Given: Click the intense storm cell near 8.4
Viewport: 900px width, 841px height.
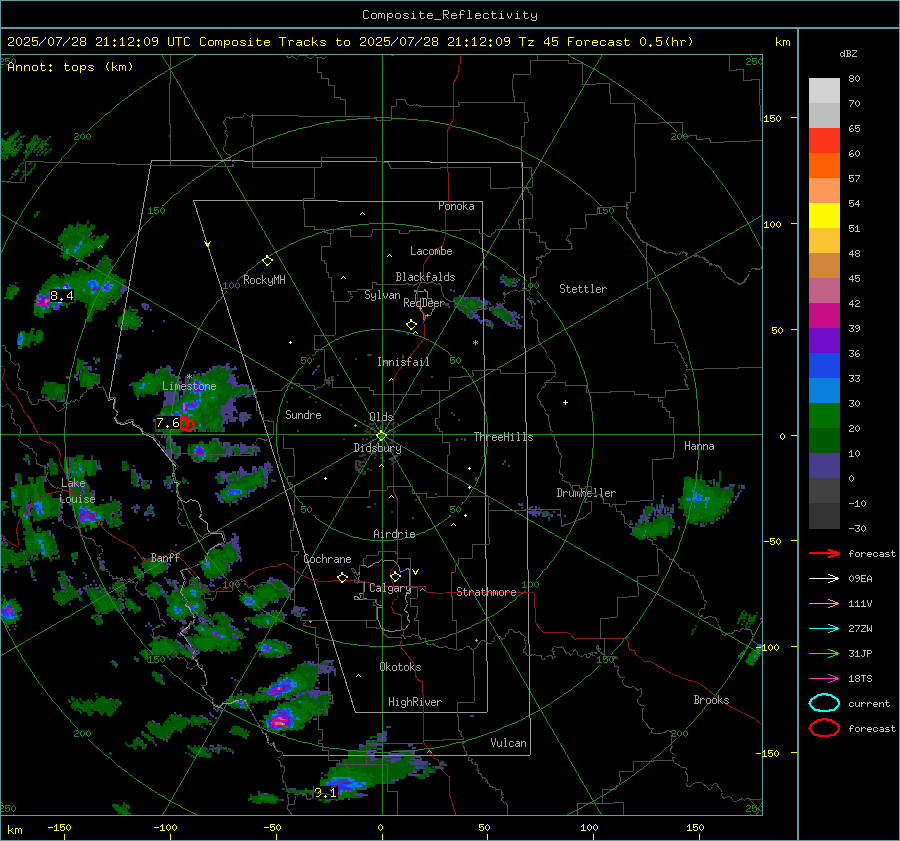Looking at the screenshot, I should coord(45,300).
